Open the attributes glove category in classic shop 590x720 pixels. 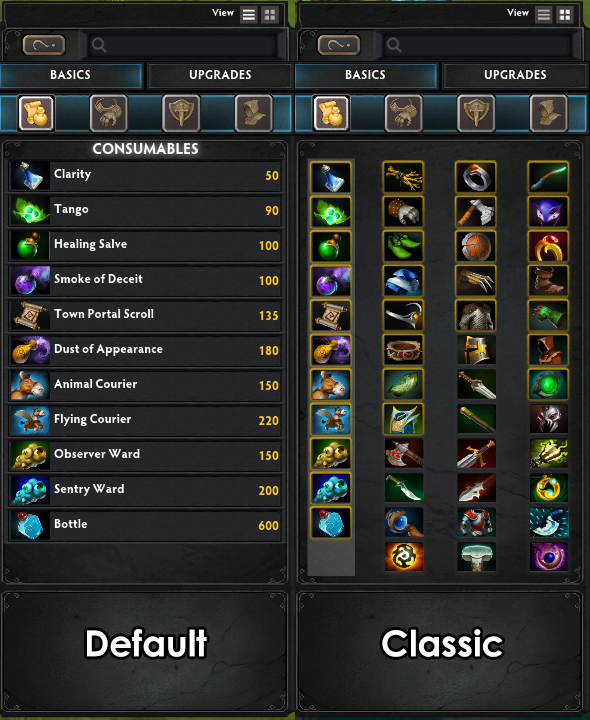(404, 113)
